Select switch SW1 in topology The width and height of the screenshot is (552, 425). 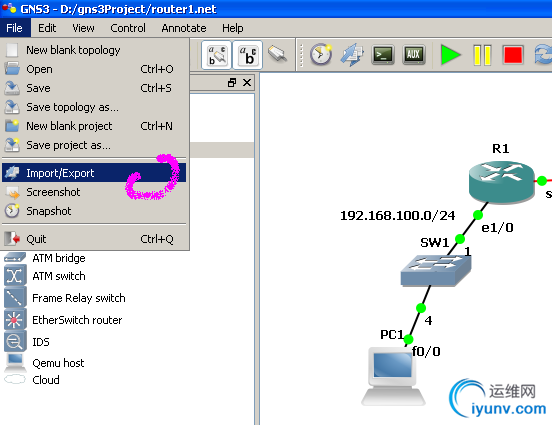[x=436, y=270]
